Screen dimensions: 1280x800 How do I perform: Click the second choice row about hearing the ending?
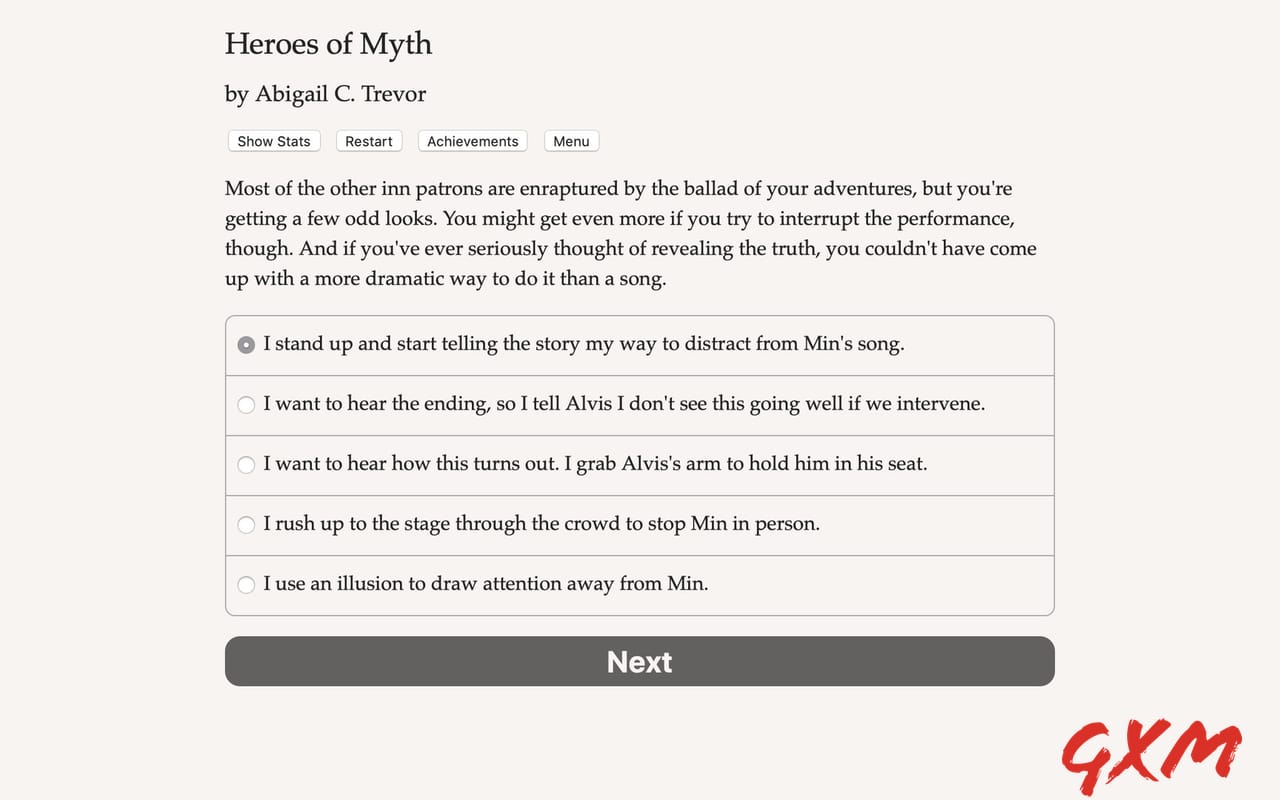(624, 405)
